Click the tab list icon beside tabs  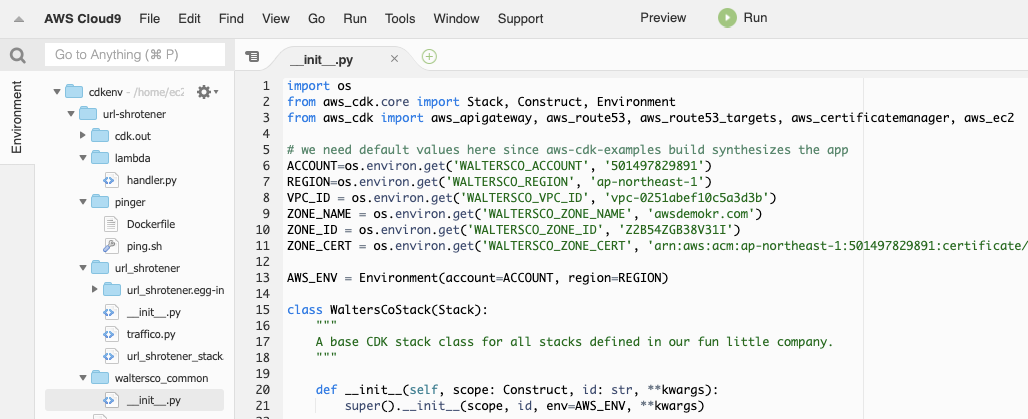252,57
